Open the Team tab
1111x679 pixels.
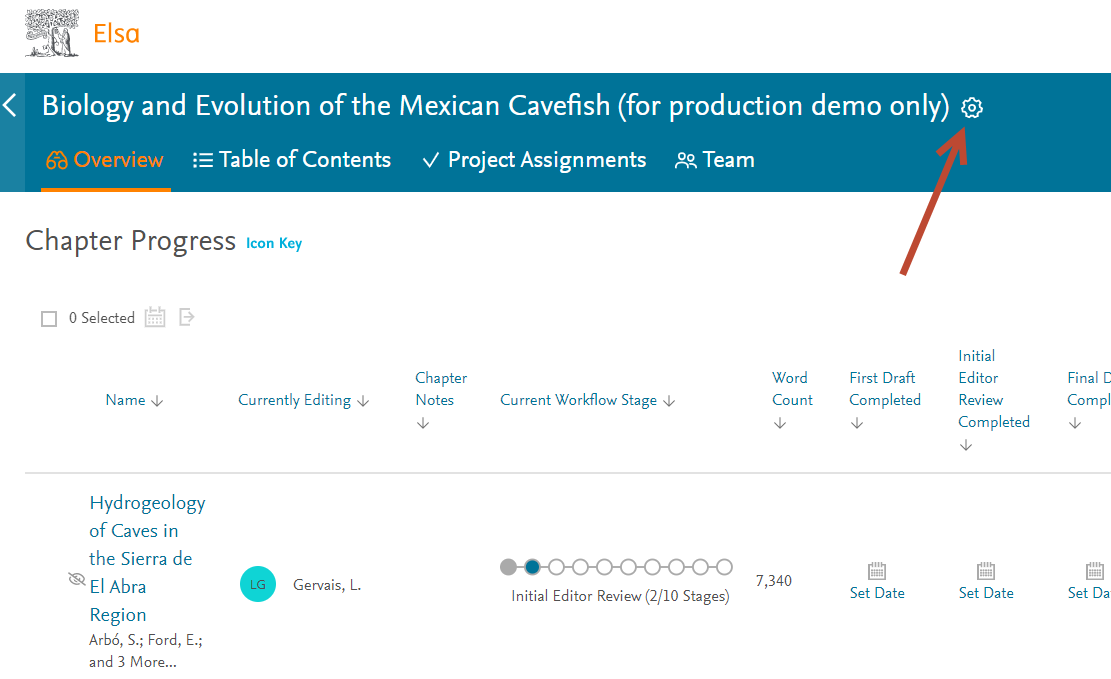pos(715,160)
